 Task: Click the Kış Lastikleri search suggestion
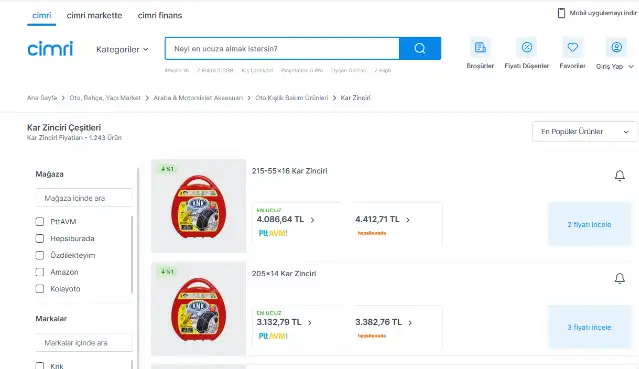[x=257, y=71]
